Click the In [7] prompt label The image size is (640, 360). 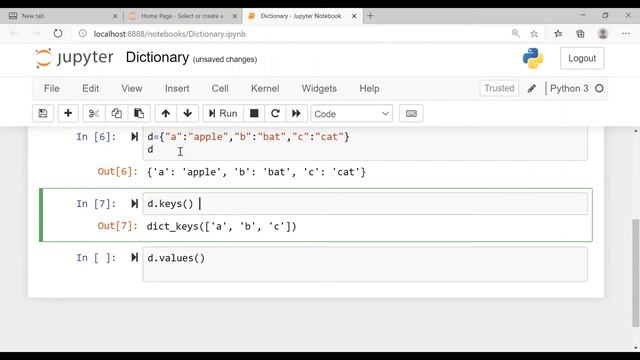pyautogui.click(x=96, y=203)
